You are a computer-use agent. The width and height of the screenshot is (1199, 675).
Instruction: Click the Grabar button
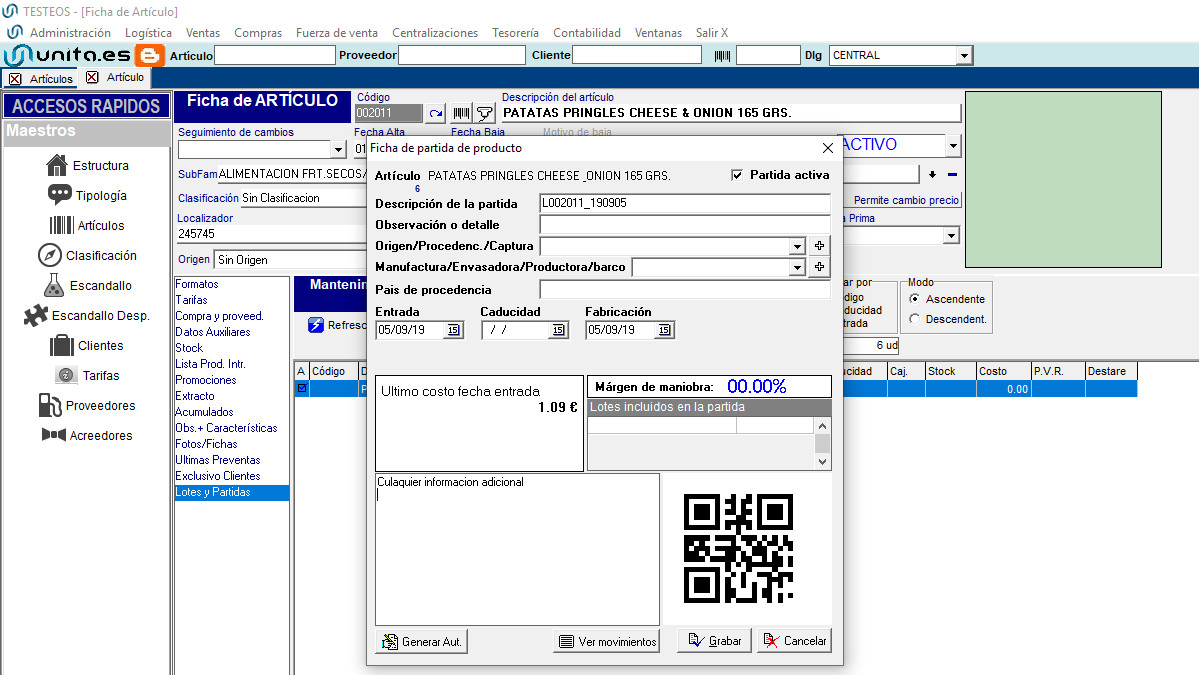point(714,641)
